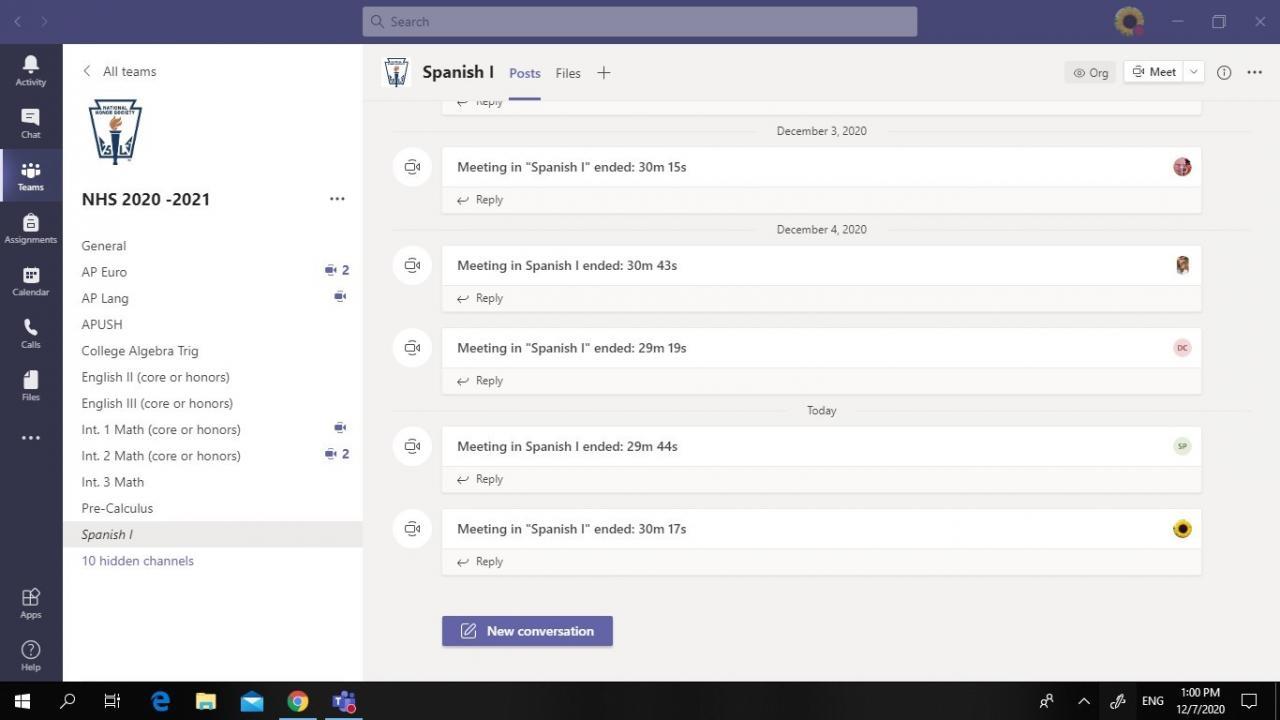Open Task View on the taskbar

[x=112, y=701]
